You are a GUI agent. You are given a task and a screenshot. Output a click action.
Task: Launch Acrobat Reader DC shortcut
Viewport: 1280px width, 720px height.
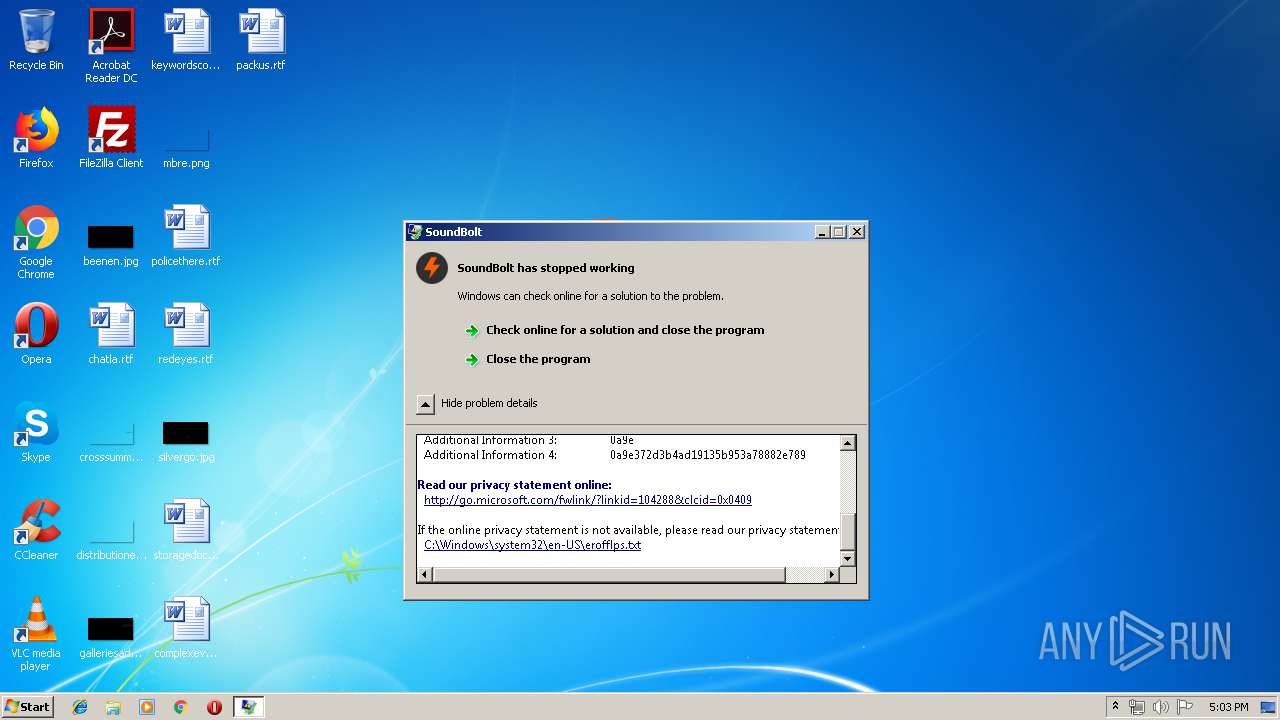111,46
